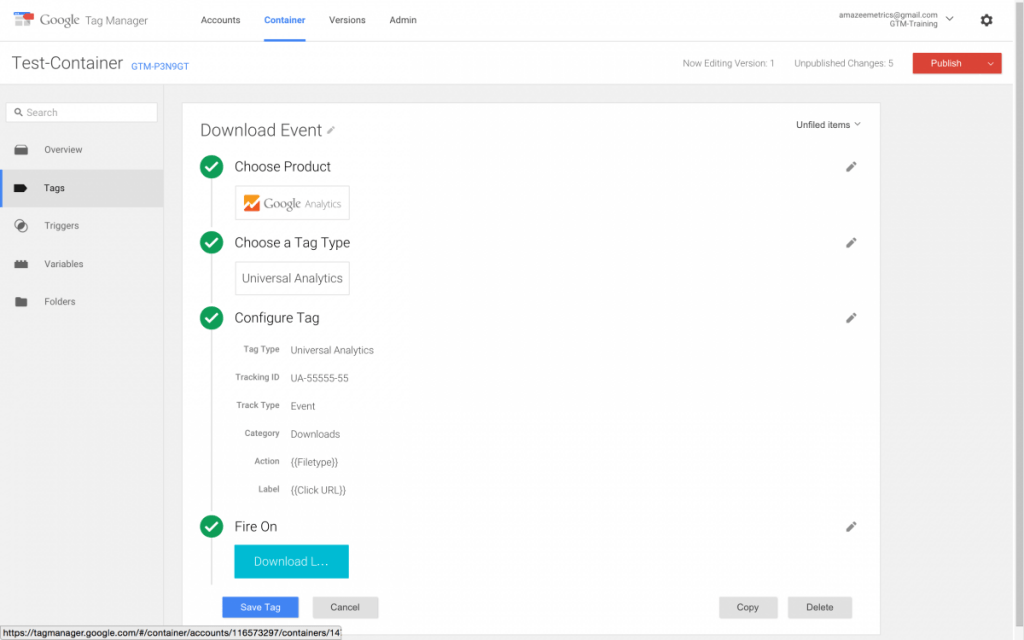Click the Choose Product green checkmark
Screen dimensions: 1024x640
212,167
